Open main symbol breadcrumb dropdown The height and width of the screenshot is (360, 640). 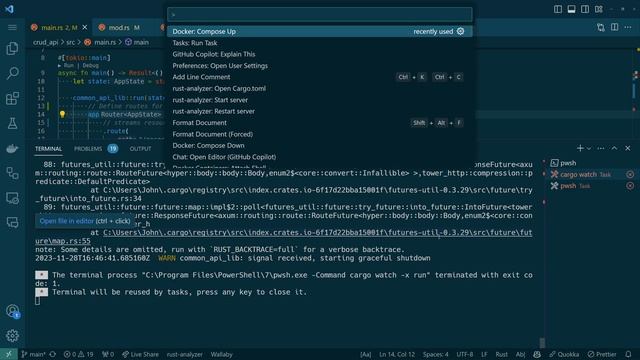click(x=137, y=42)
